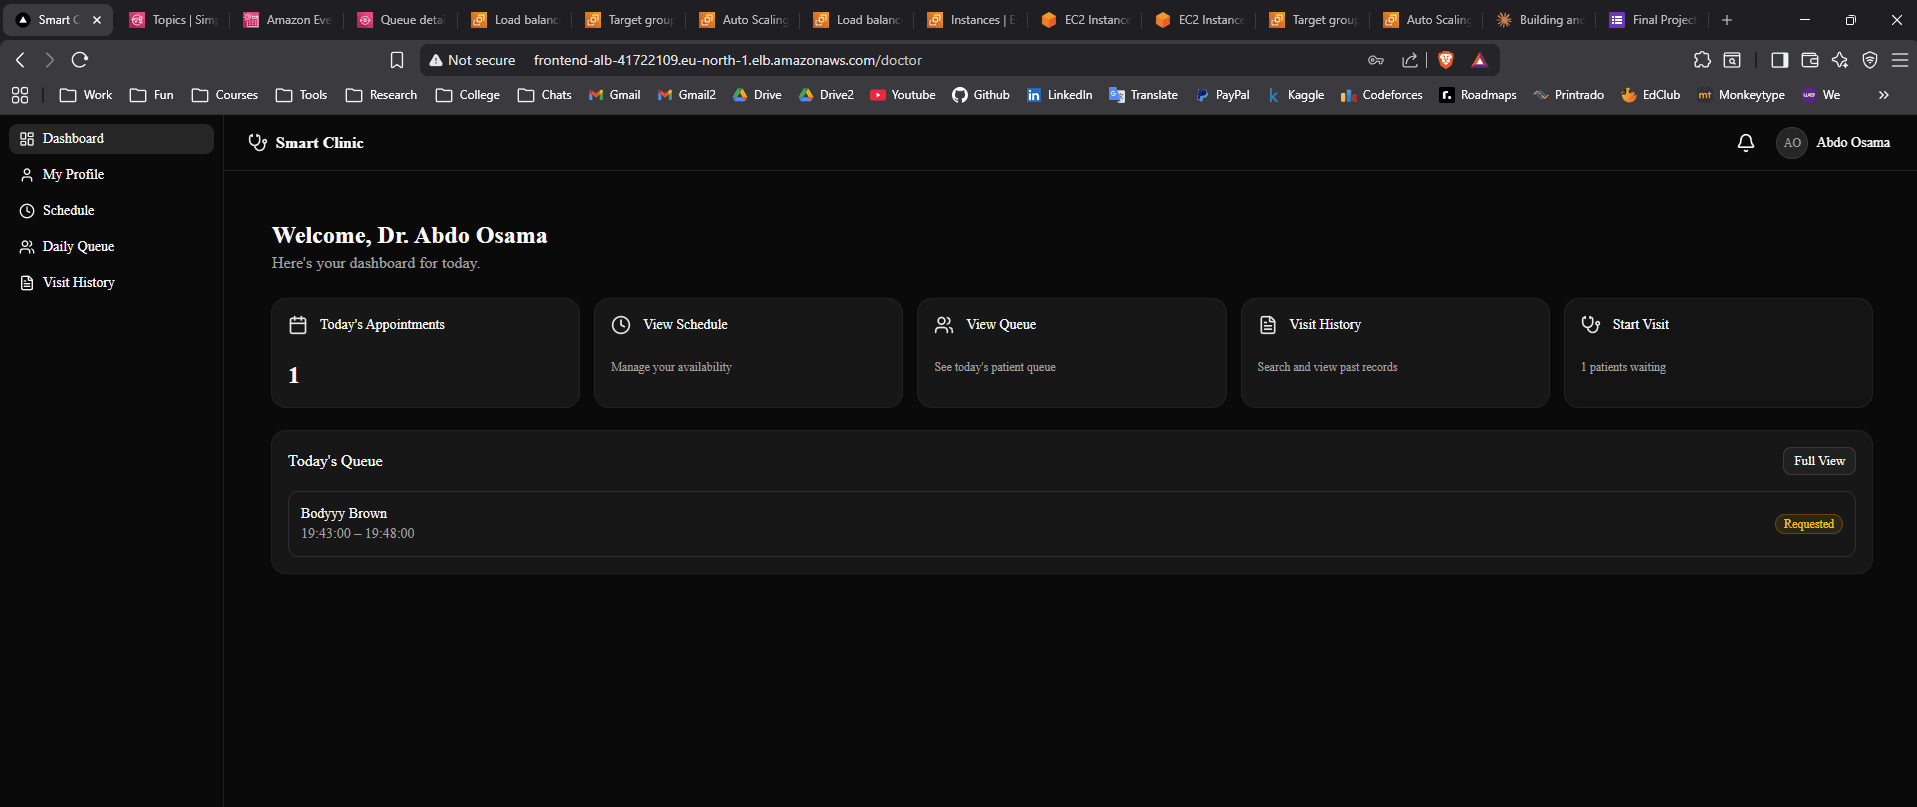Expand the Tools bookmarks folder
The width and height of the screenshot is (1917, 807).
click(x=302, y=95)
